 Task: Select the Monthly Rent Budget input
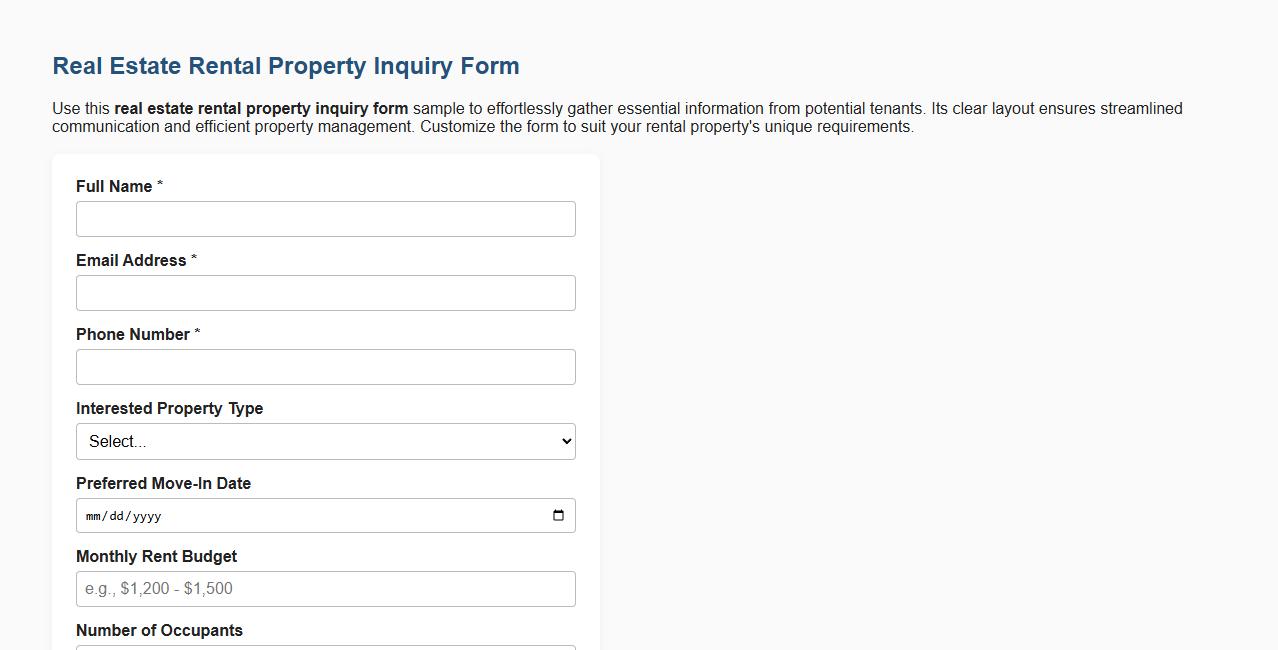pyautogui.click(x=325, y=588)
